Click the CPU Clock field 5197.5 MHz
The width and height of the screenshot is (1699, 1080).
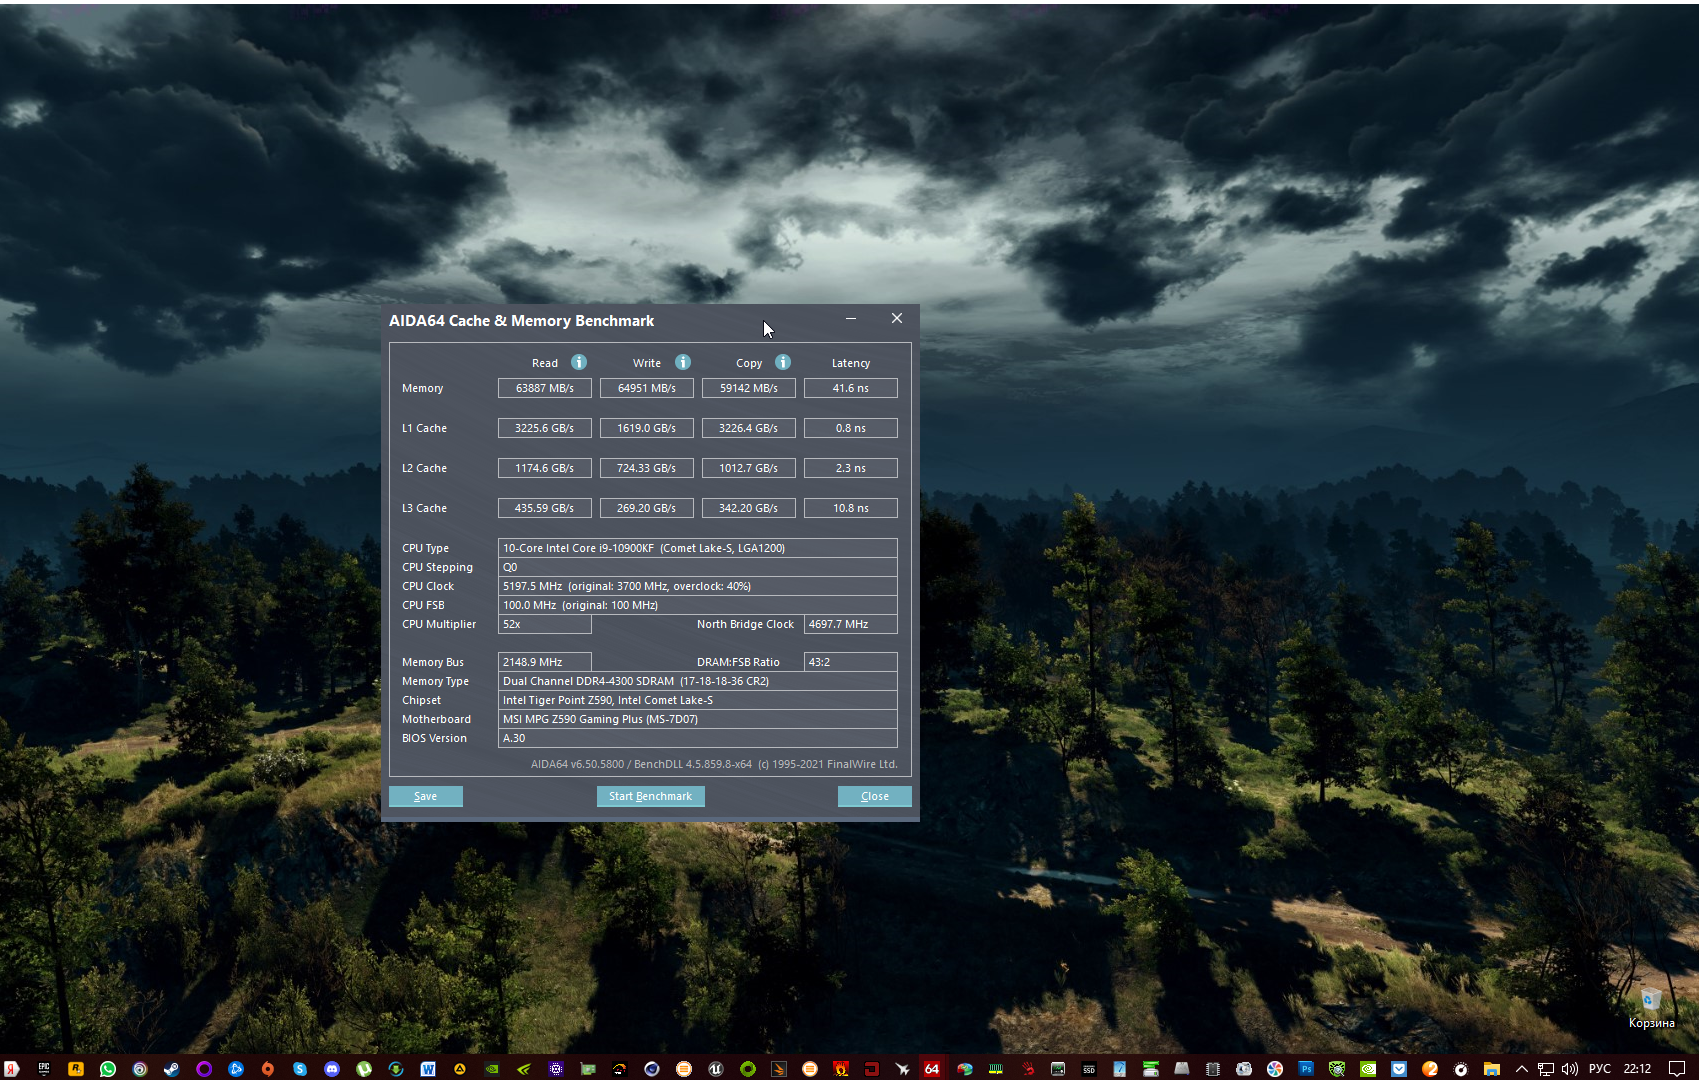(698, 586)
